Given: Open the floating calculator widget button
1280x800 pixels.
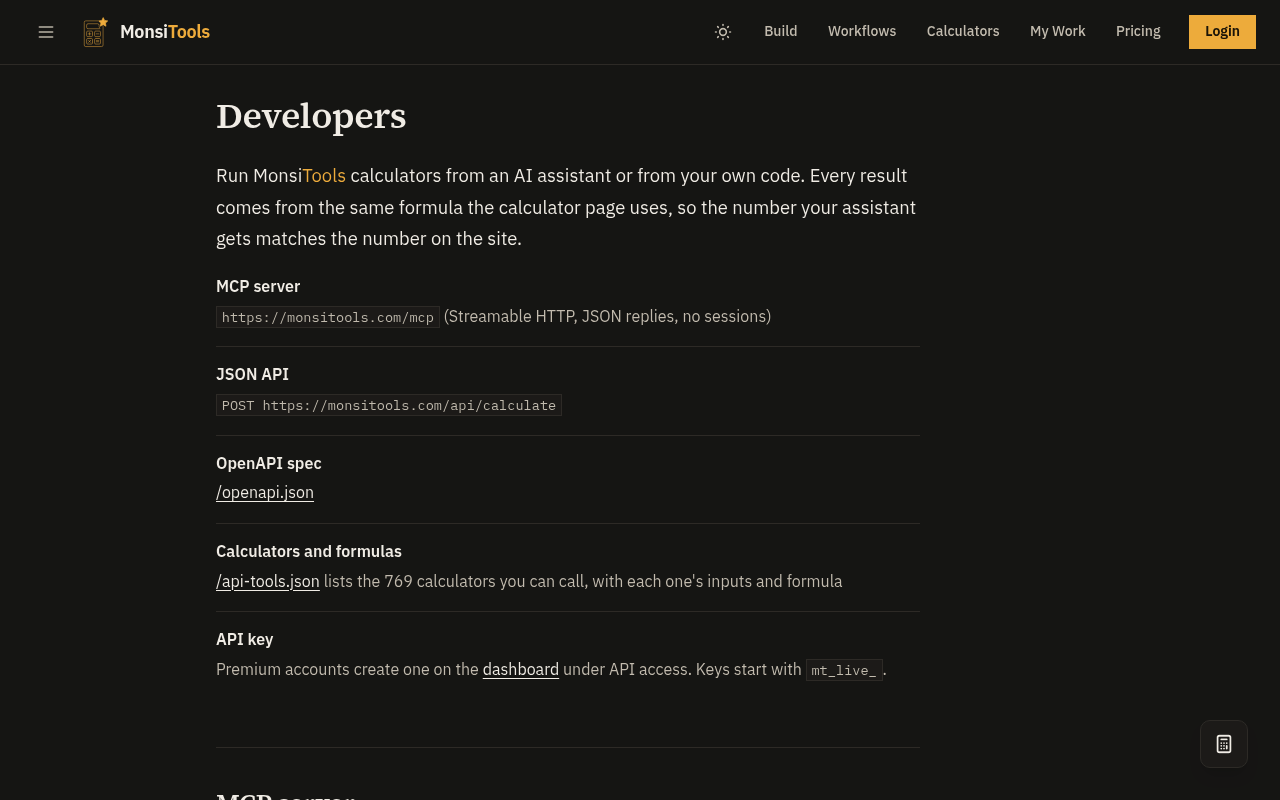Looking at the screenshot, I should 1224,744.
